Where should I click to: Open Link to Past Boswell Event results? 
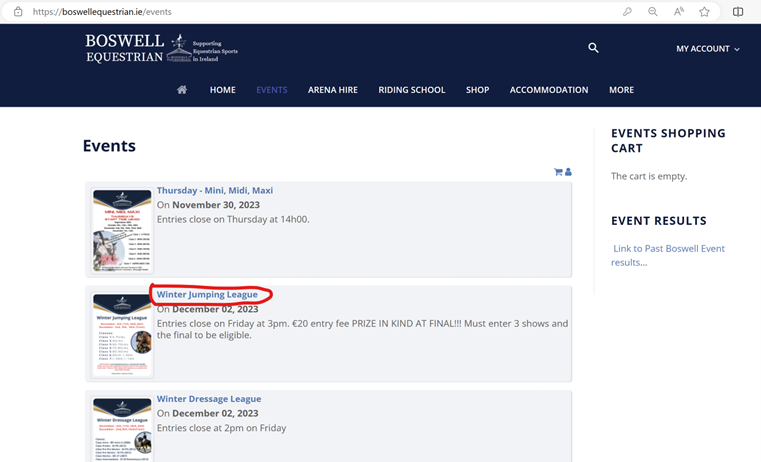(x=668, y=255)
